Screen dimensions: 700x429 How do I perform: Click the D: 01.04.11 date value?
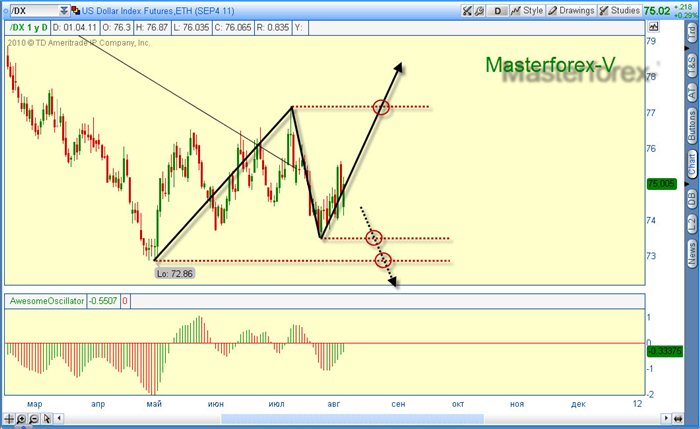coord(75,28)
